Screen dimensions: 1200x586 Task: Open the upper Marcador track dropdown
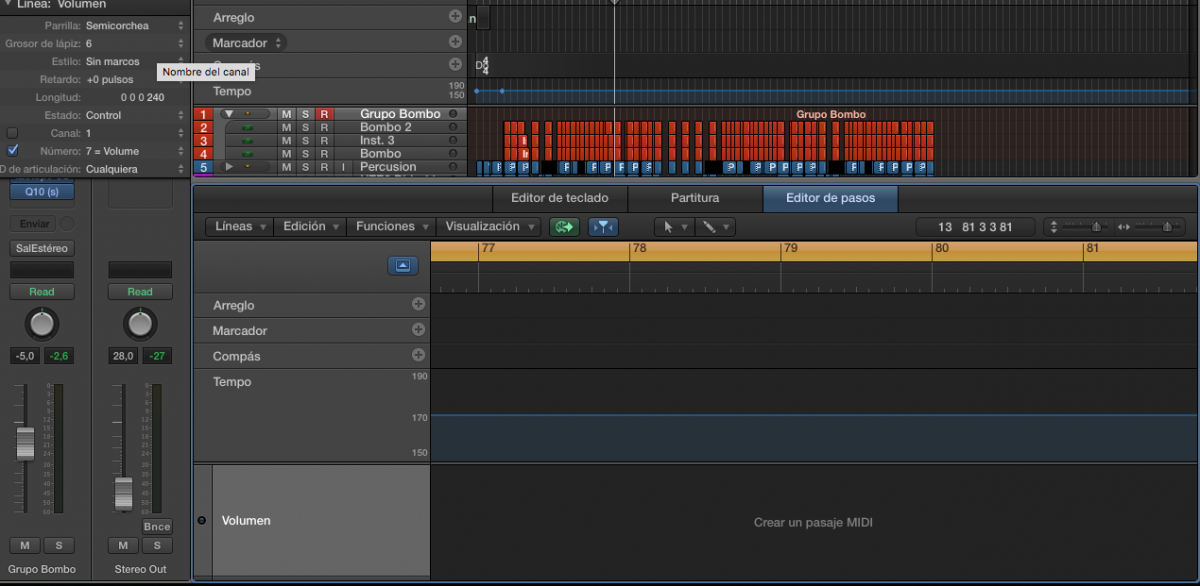(246, 43)
